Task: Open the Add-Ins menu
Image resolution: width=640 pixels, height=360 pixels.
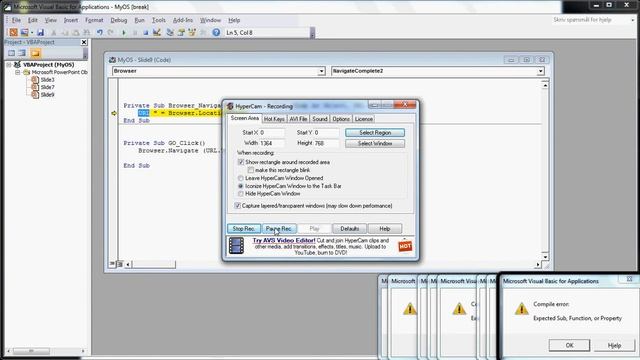Action: click(182, 20)
